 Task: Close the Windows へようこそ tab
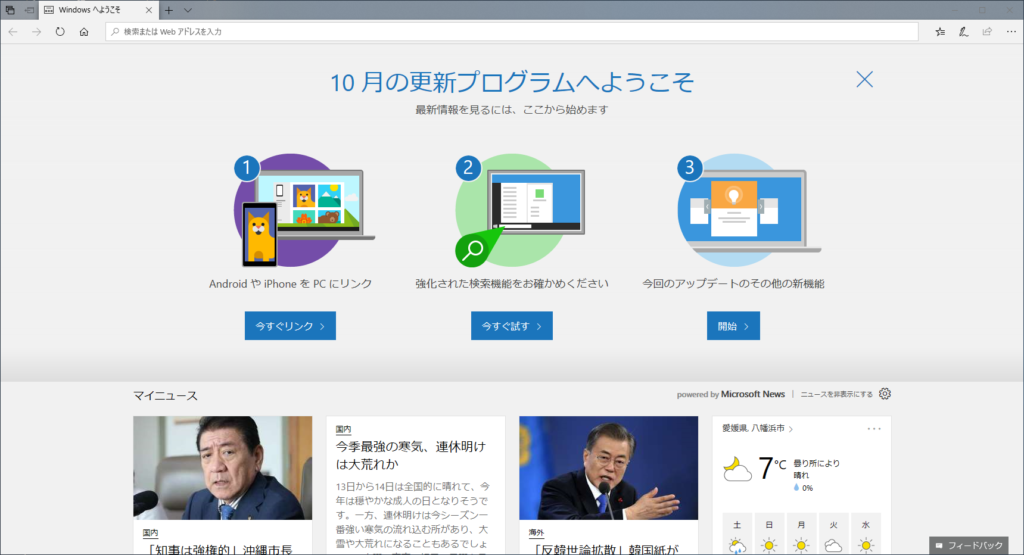(x=148, y=10)
